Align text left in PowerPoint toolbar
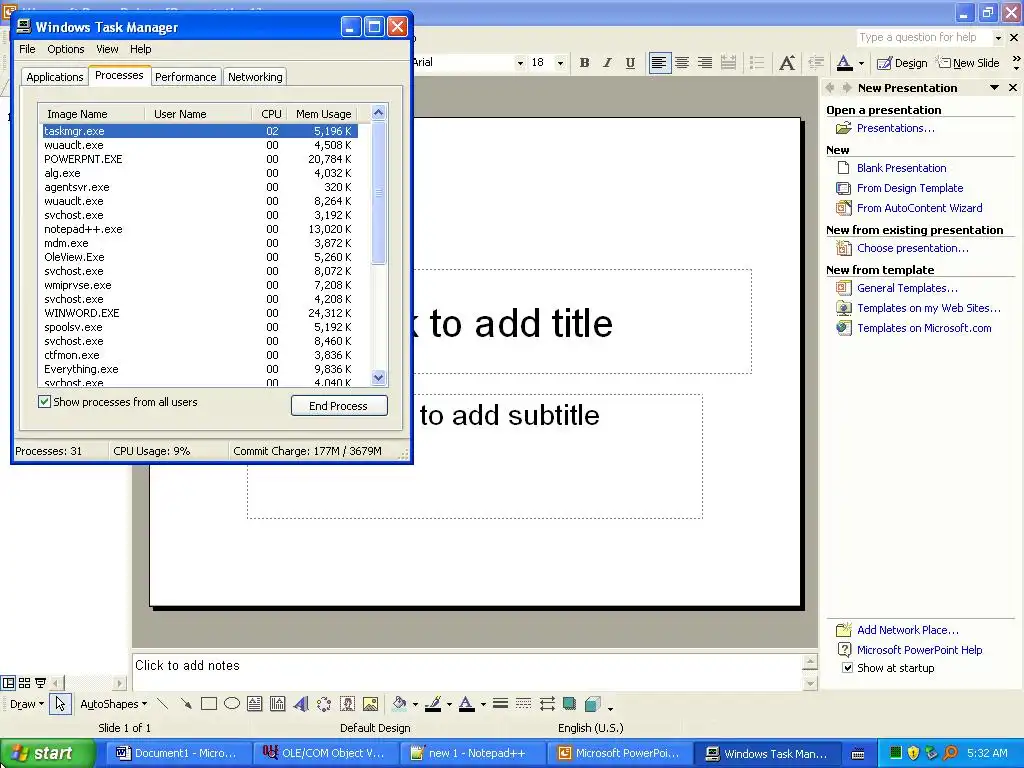 (x=659, y=63)
